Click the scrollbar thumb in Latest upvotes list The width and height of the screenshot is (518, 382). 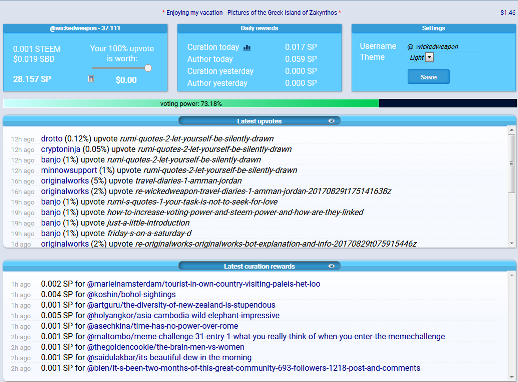point(512,163)
